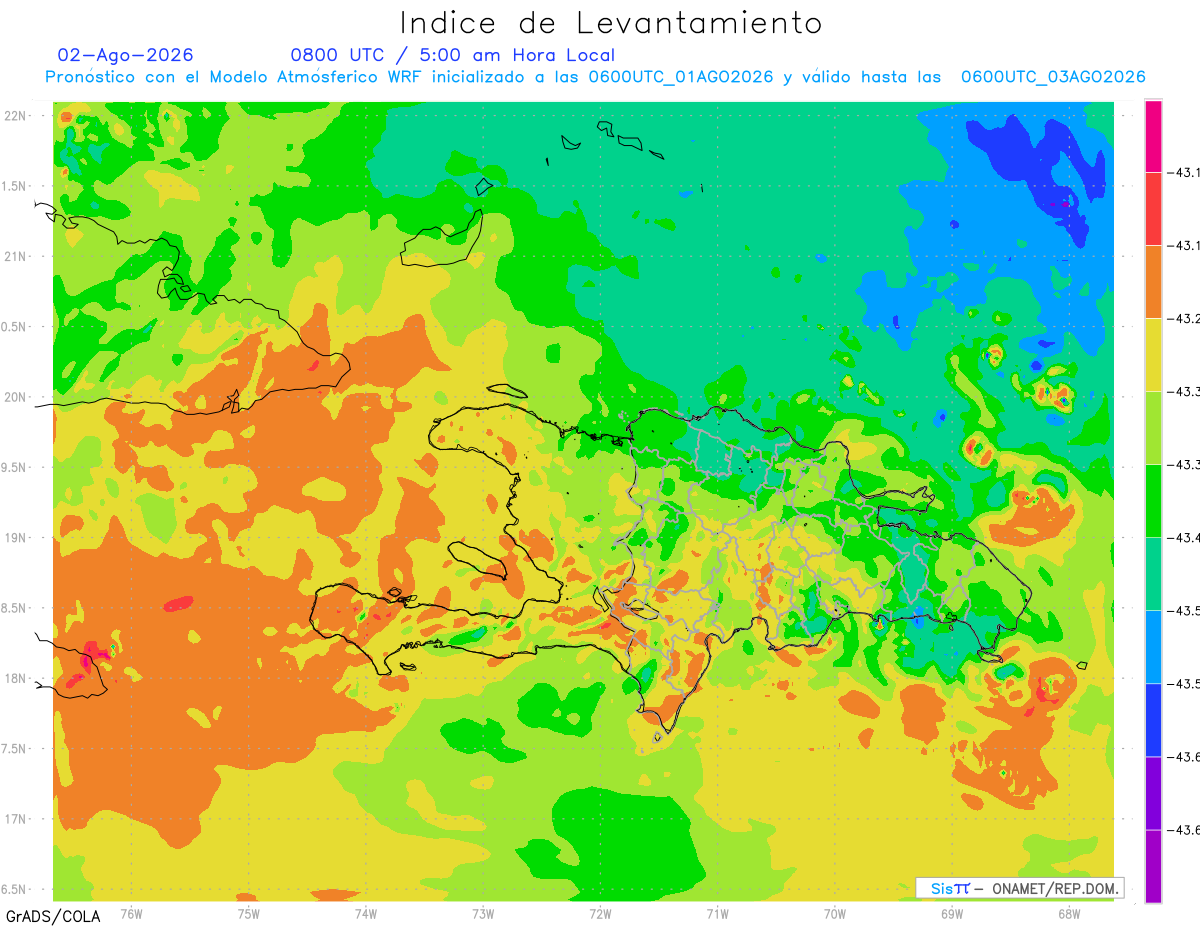Image resolution: width=1200 pixels, height=927 pixels.
Task: Click the violet swatch at the legend bottom
Action: click(x=1153, y=866)
